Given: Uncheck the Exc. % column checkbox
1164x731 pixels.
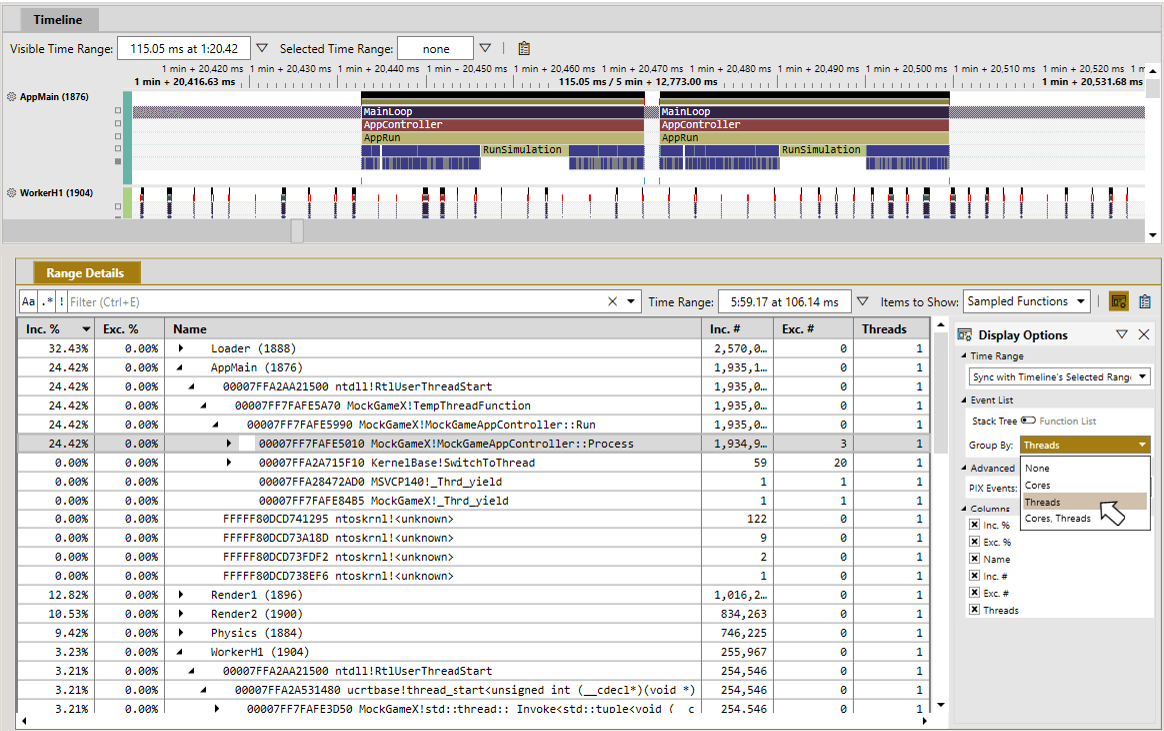Looking at the screenshot, I should coord(975,542).
